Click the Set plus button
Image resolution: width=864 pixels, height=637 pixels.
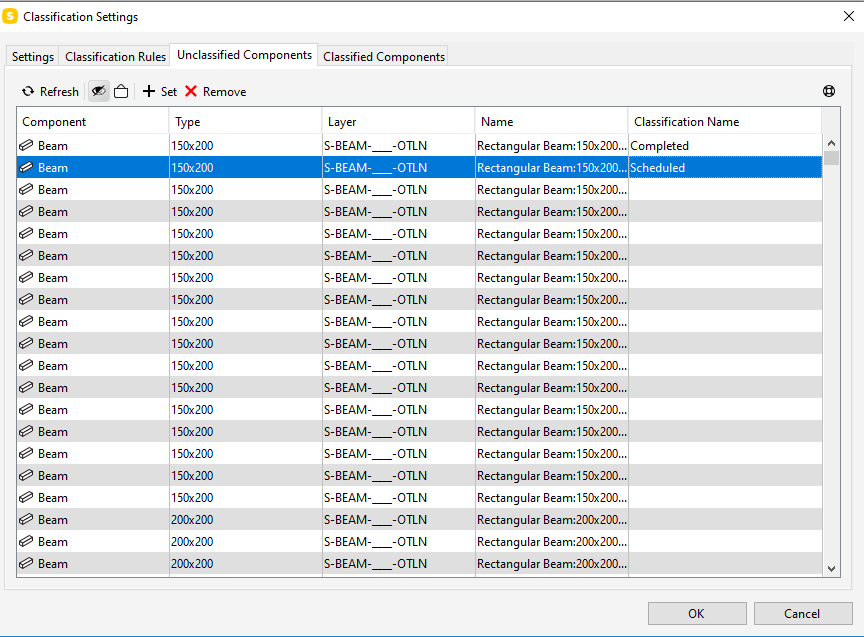pyautogui.click(x=160, y=91)
